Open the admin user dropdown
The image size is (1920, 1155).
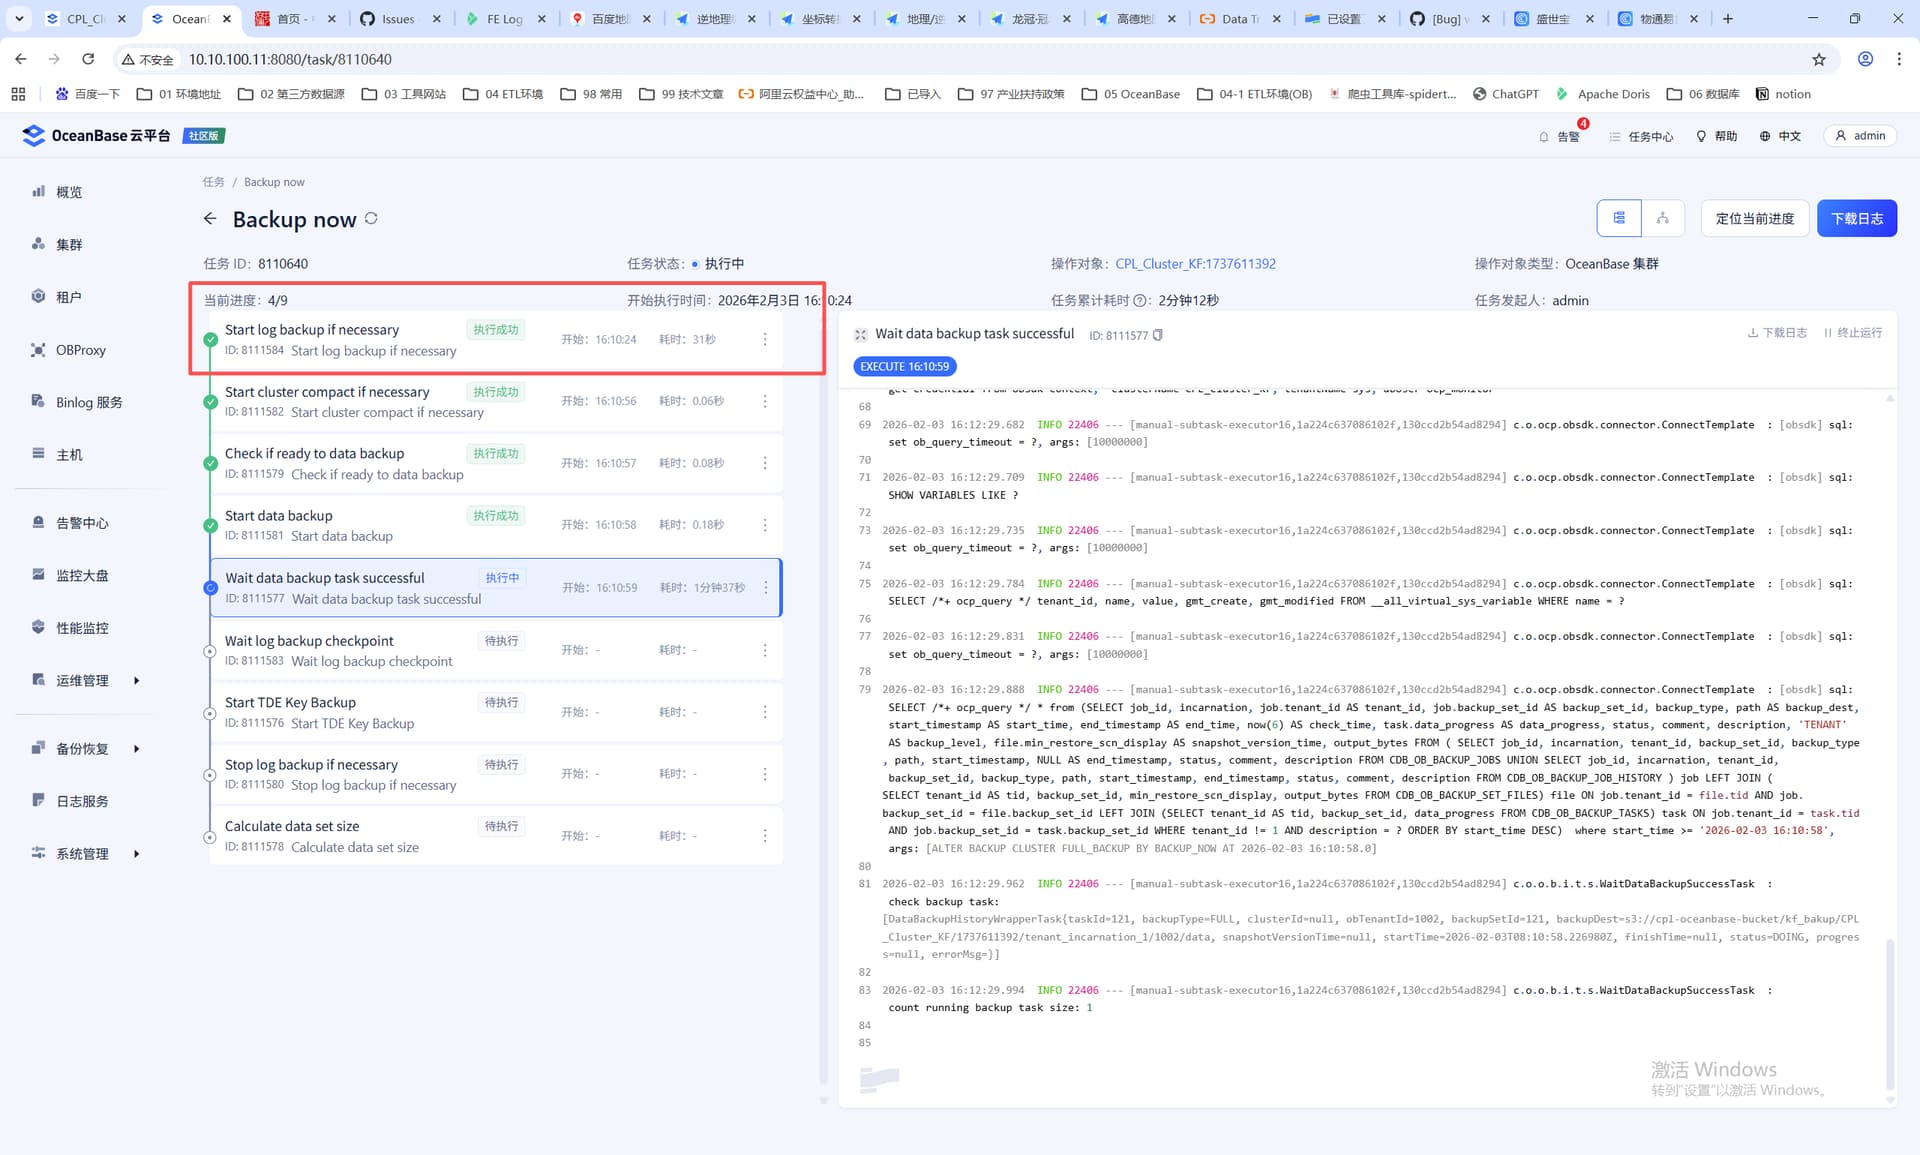pos(1860,136)
